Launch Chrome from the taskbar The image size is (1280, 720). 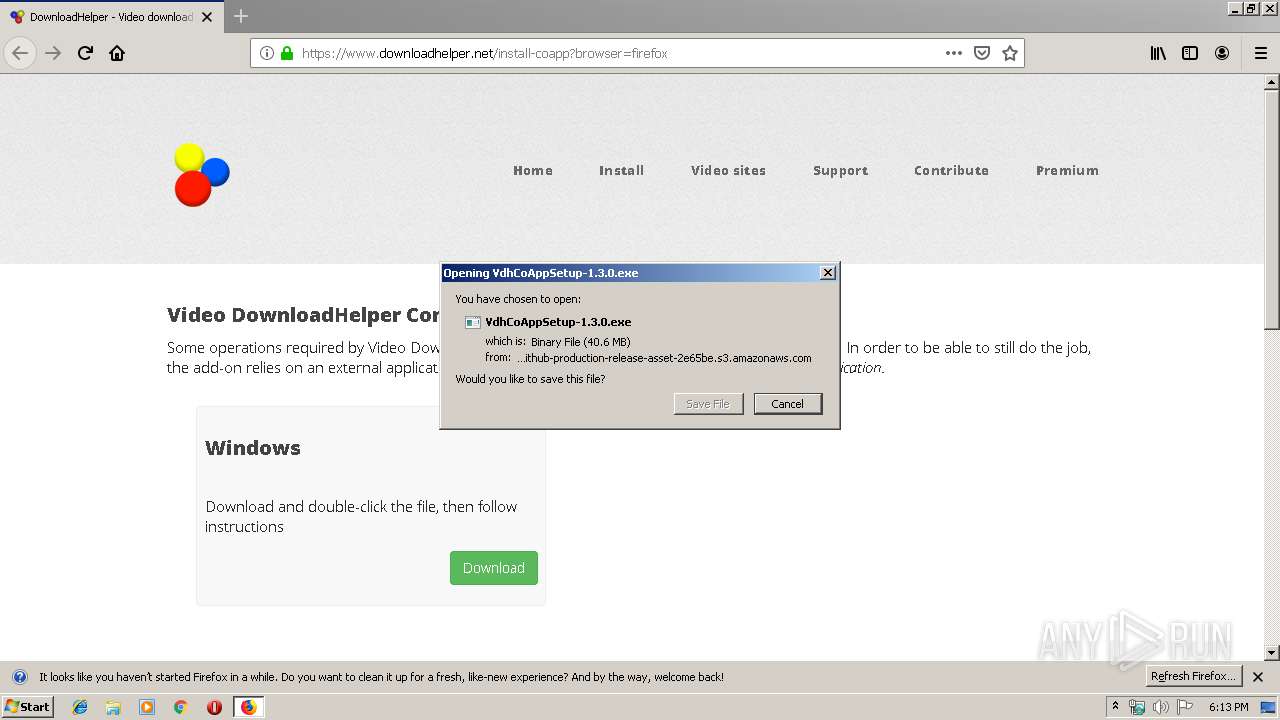click(181, 707)
